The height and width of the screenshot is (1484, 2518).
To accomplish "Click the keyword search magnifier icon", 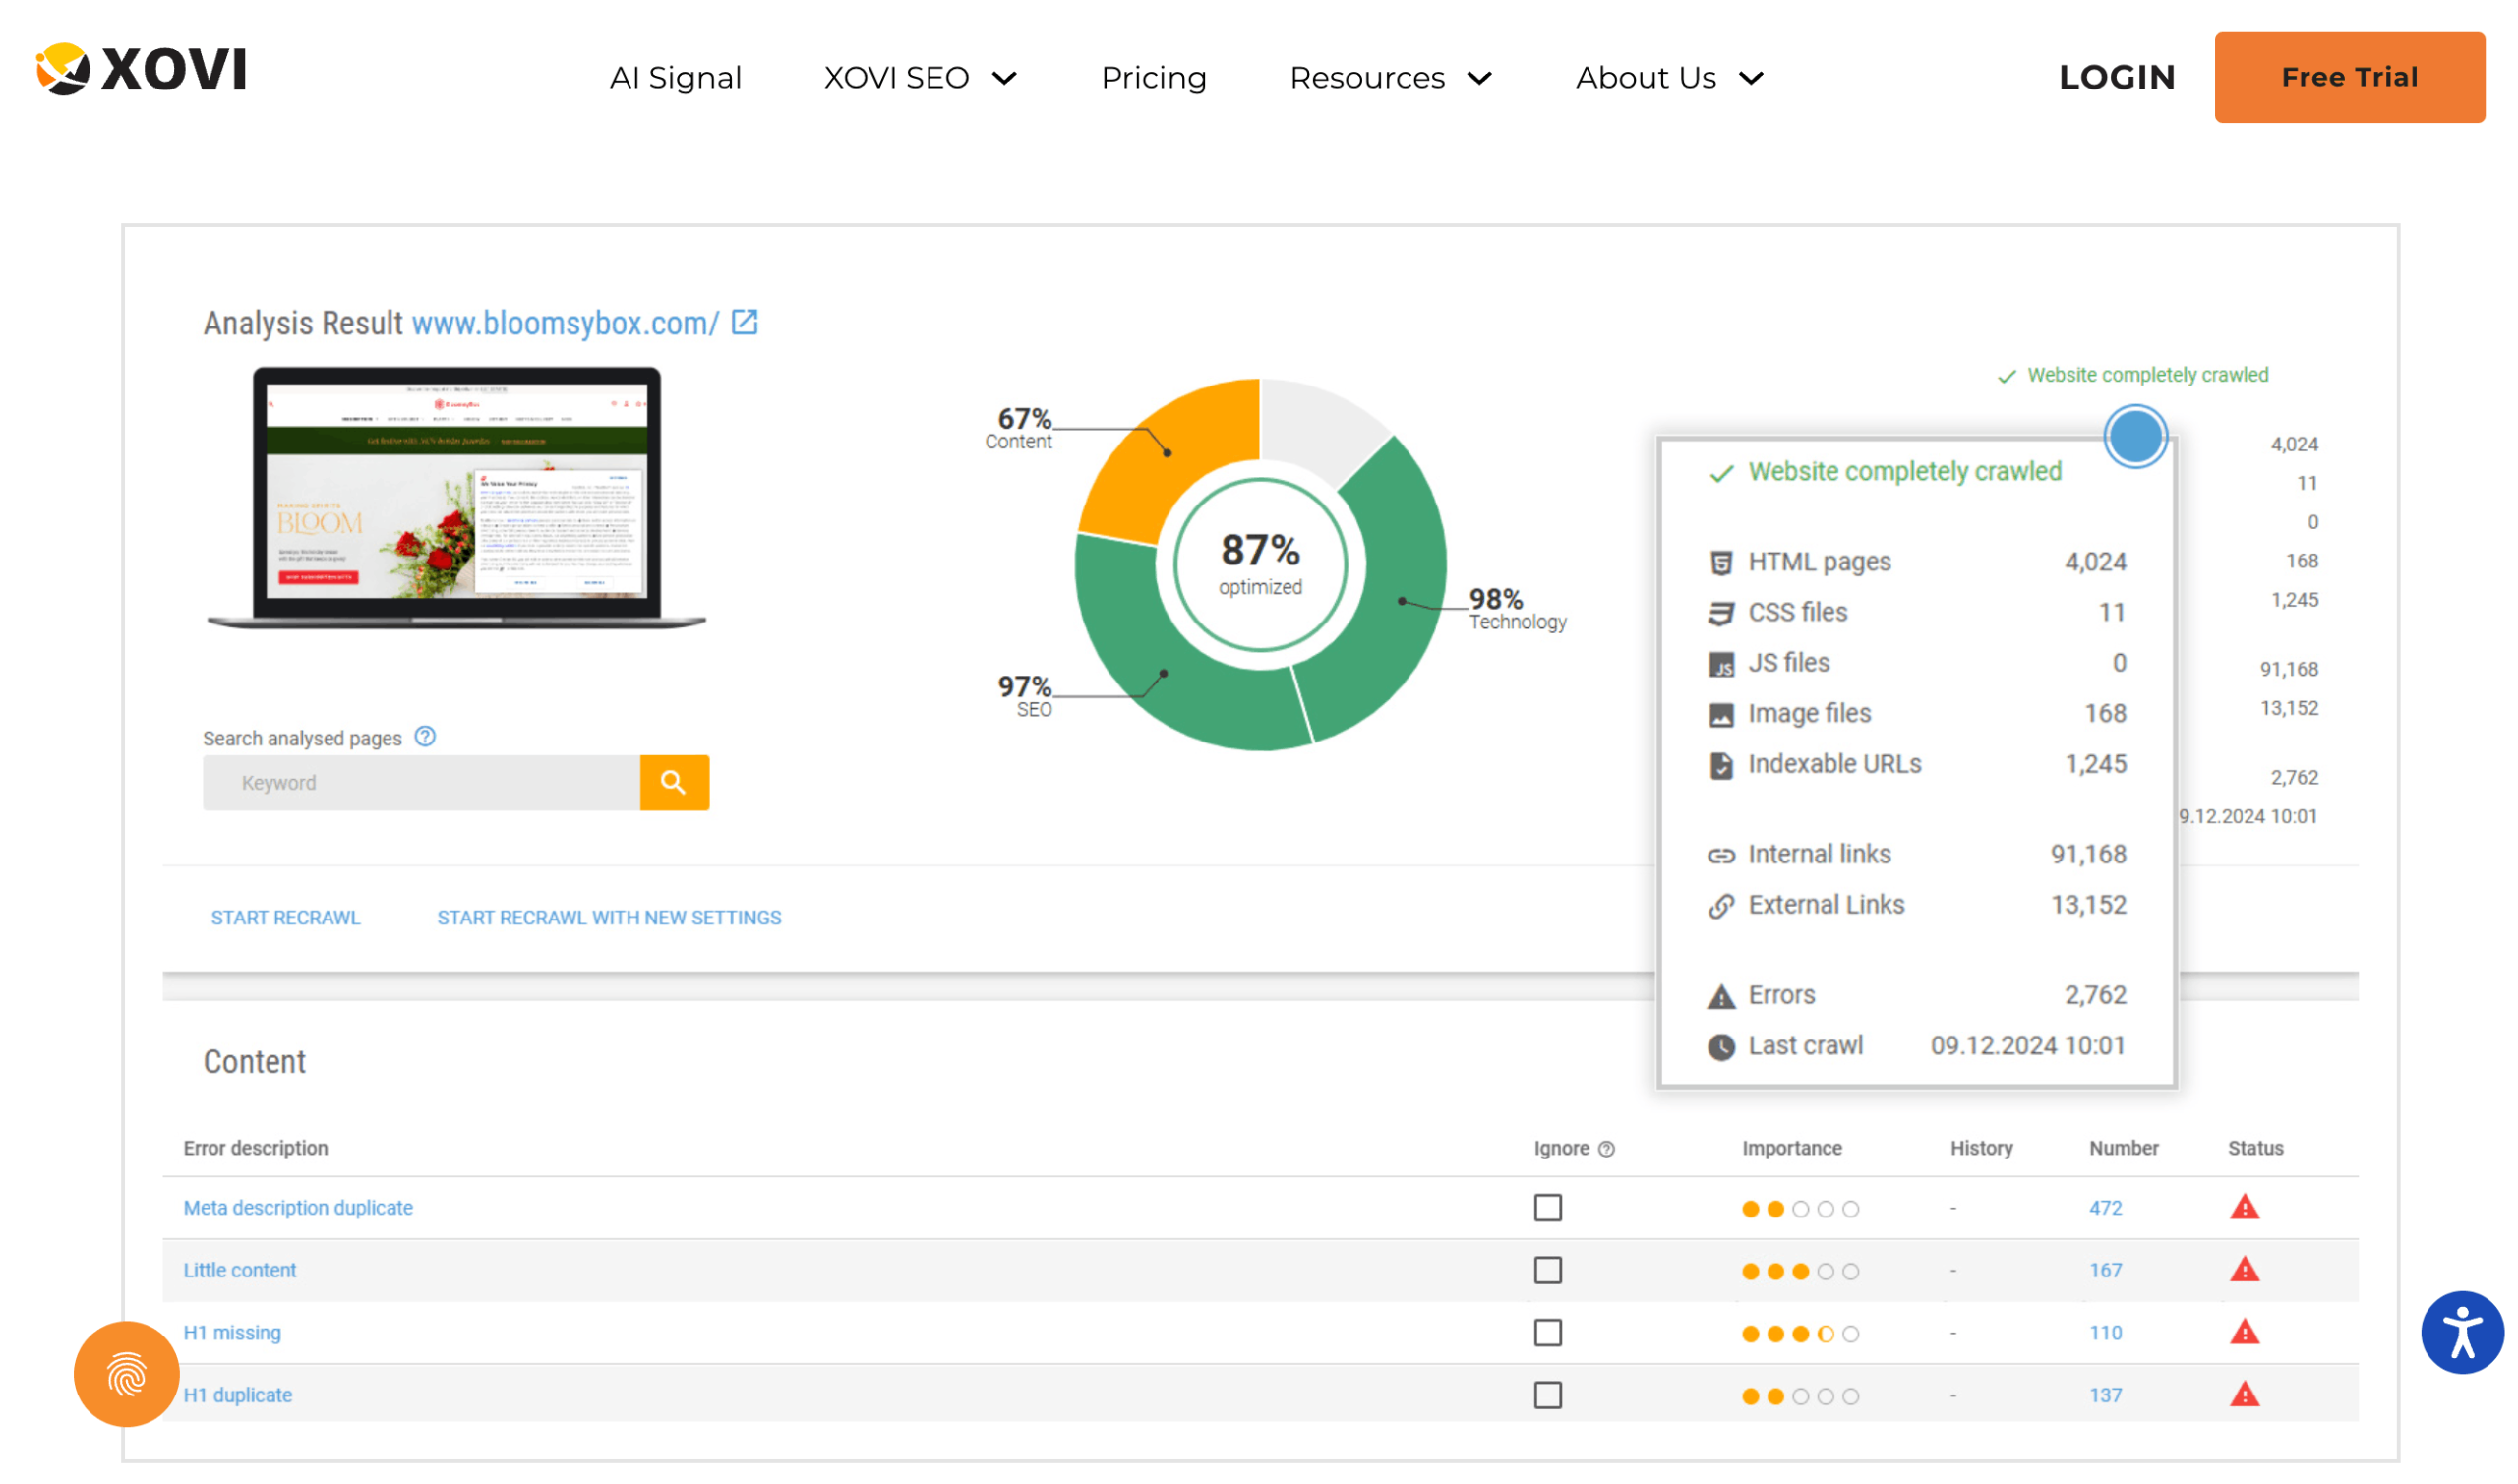I will (674, 782).
